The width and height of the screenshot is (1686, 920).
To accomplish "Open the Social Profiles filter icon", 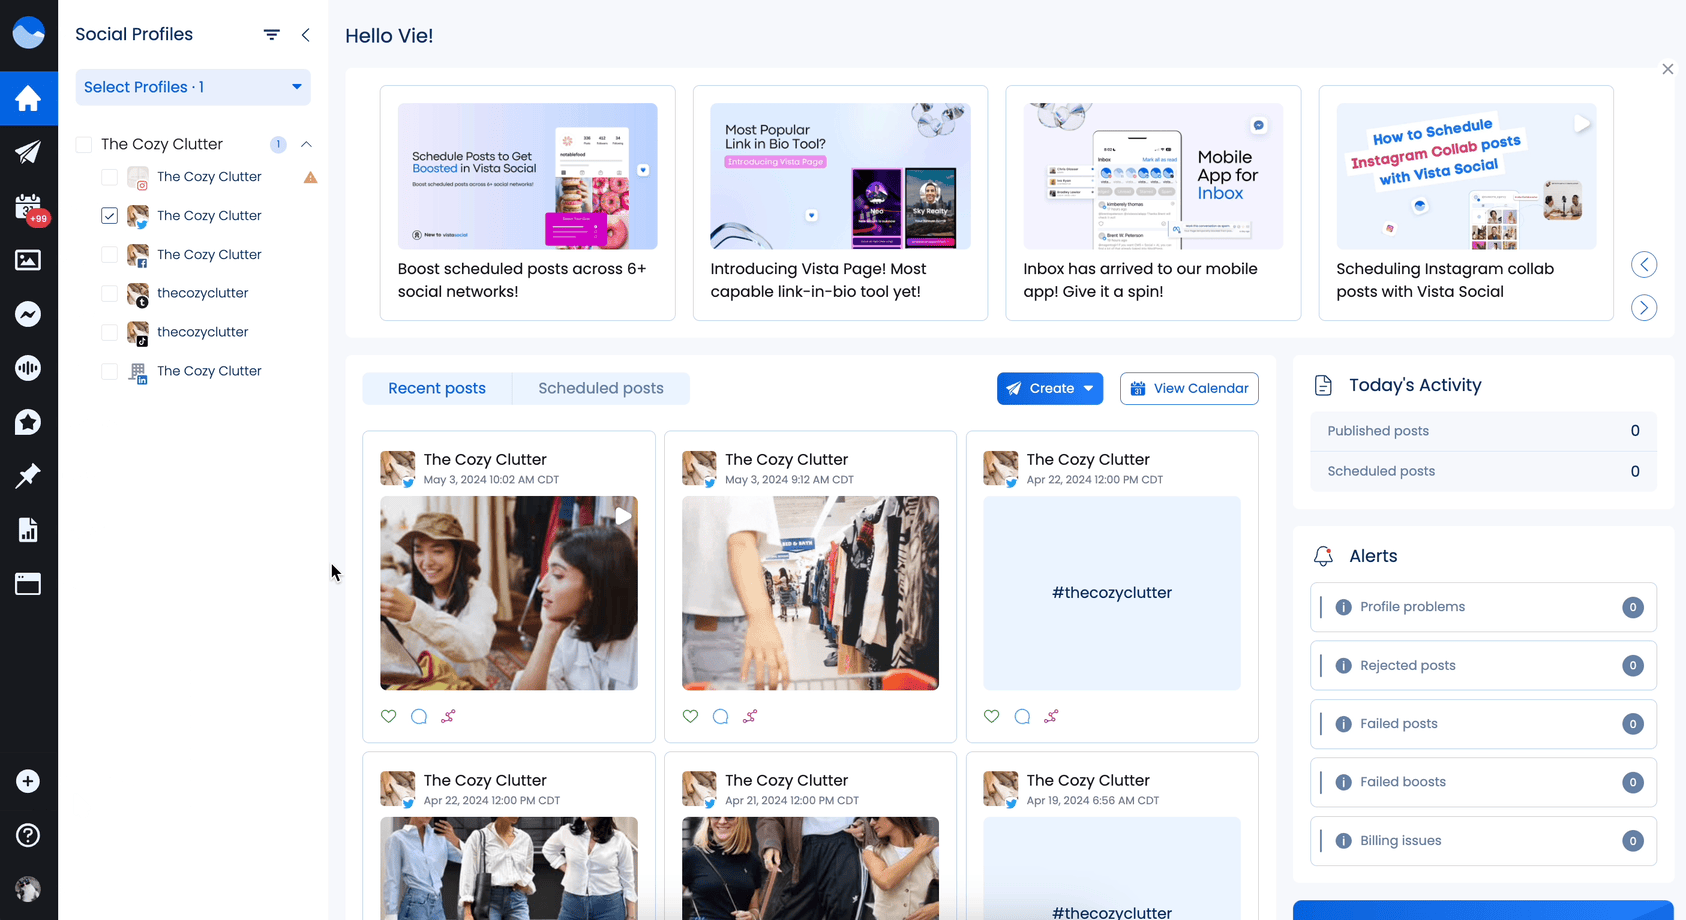I will point(271,34).
